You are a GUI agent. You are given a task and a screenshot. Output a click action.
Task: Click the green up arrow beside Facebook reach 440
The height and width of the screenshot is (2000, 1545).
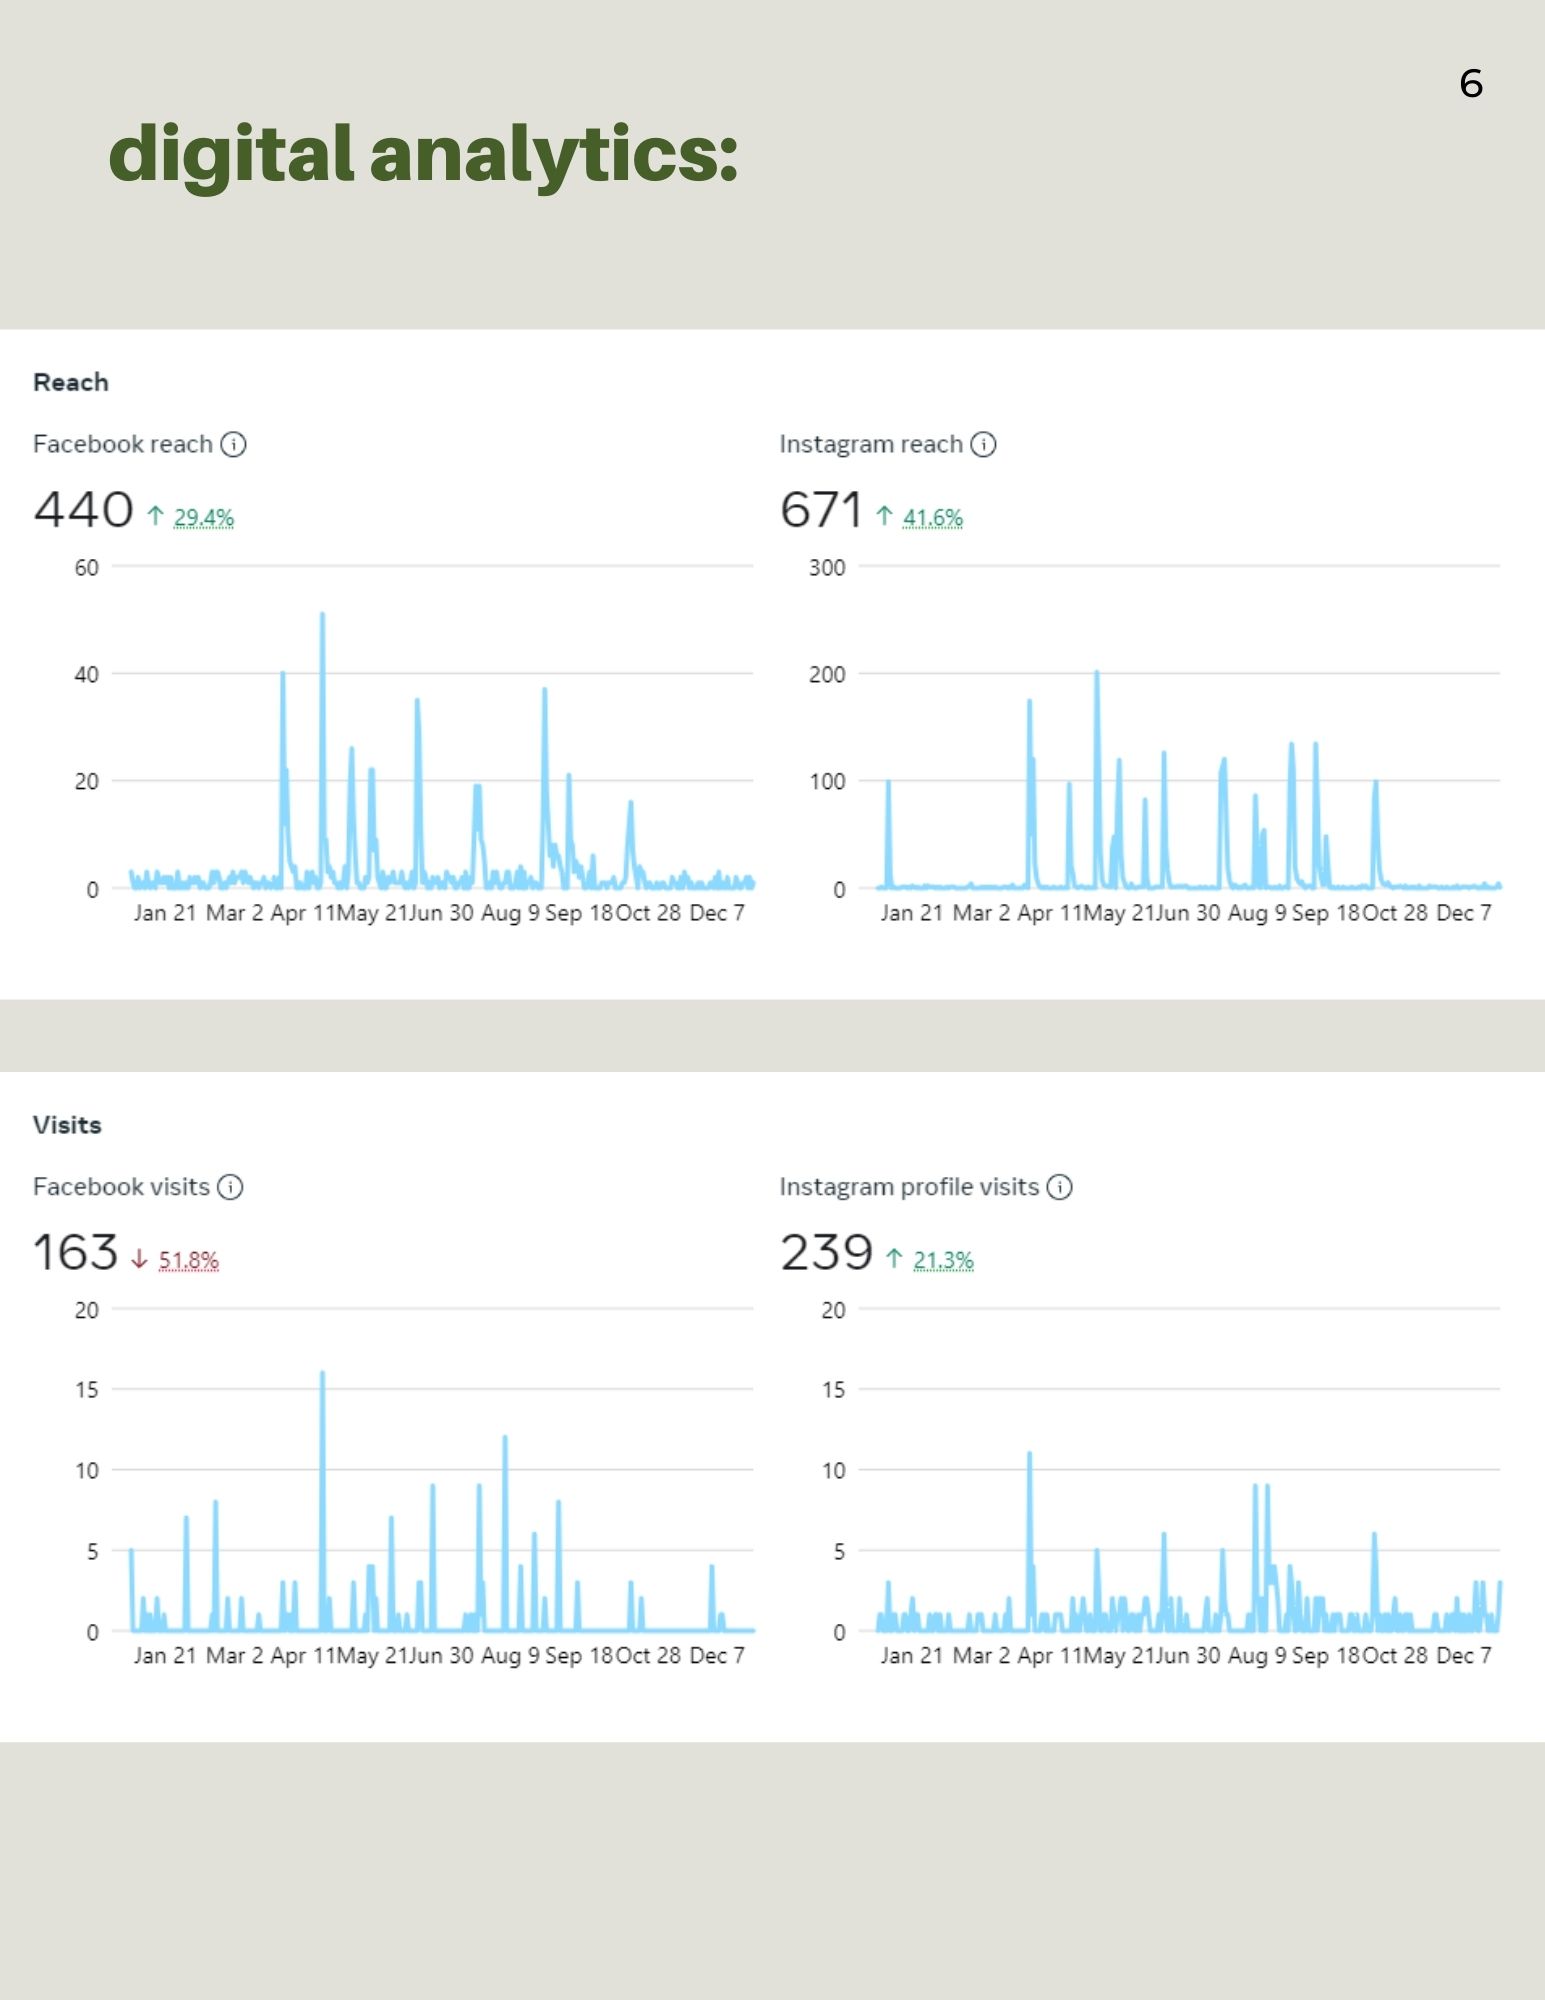point(155,516)
